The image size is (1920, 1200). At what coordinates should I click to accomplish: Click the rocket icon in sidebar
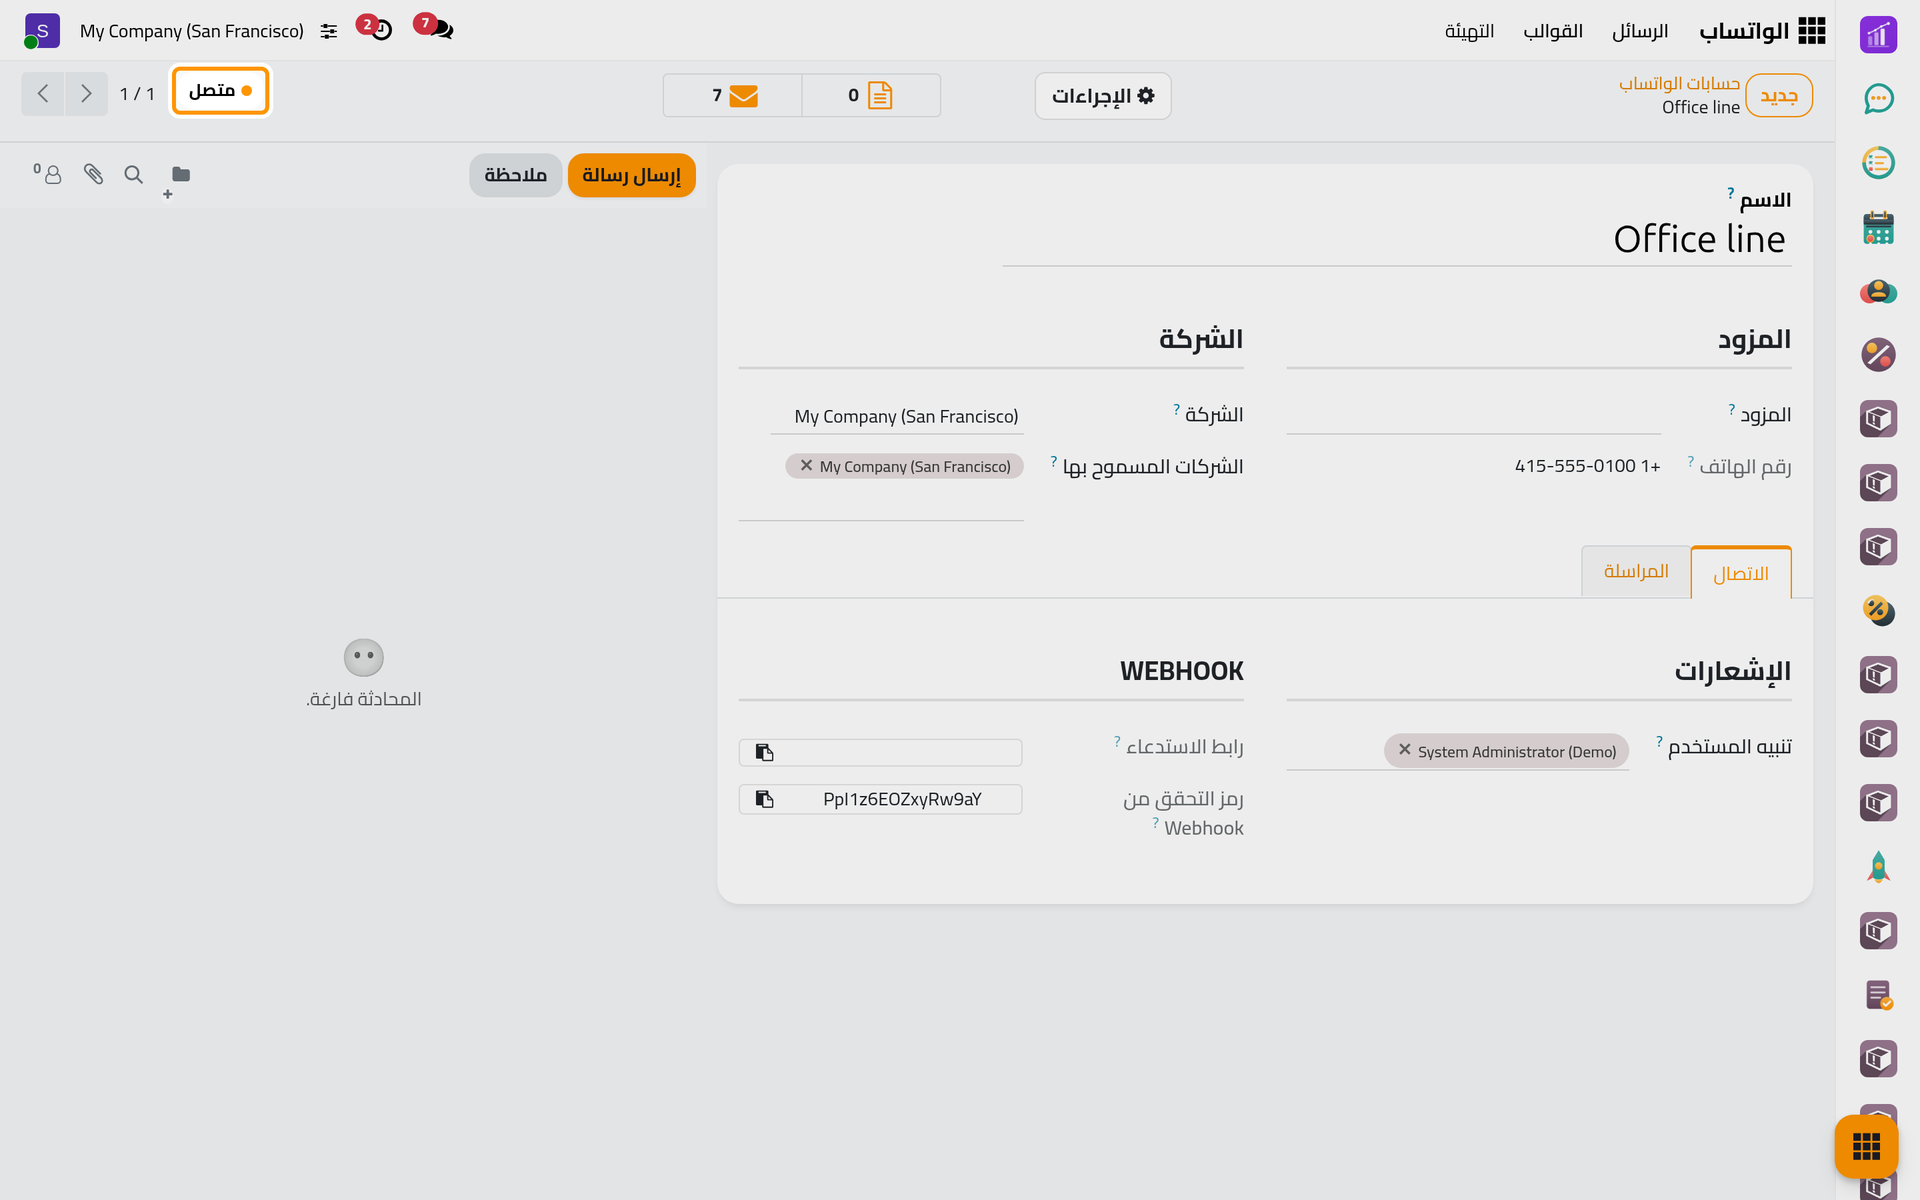point(1878,867)
